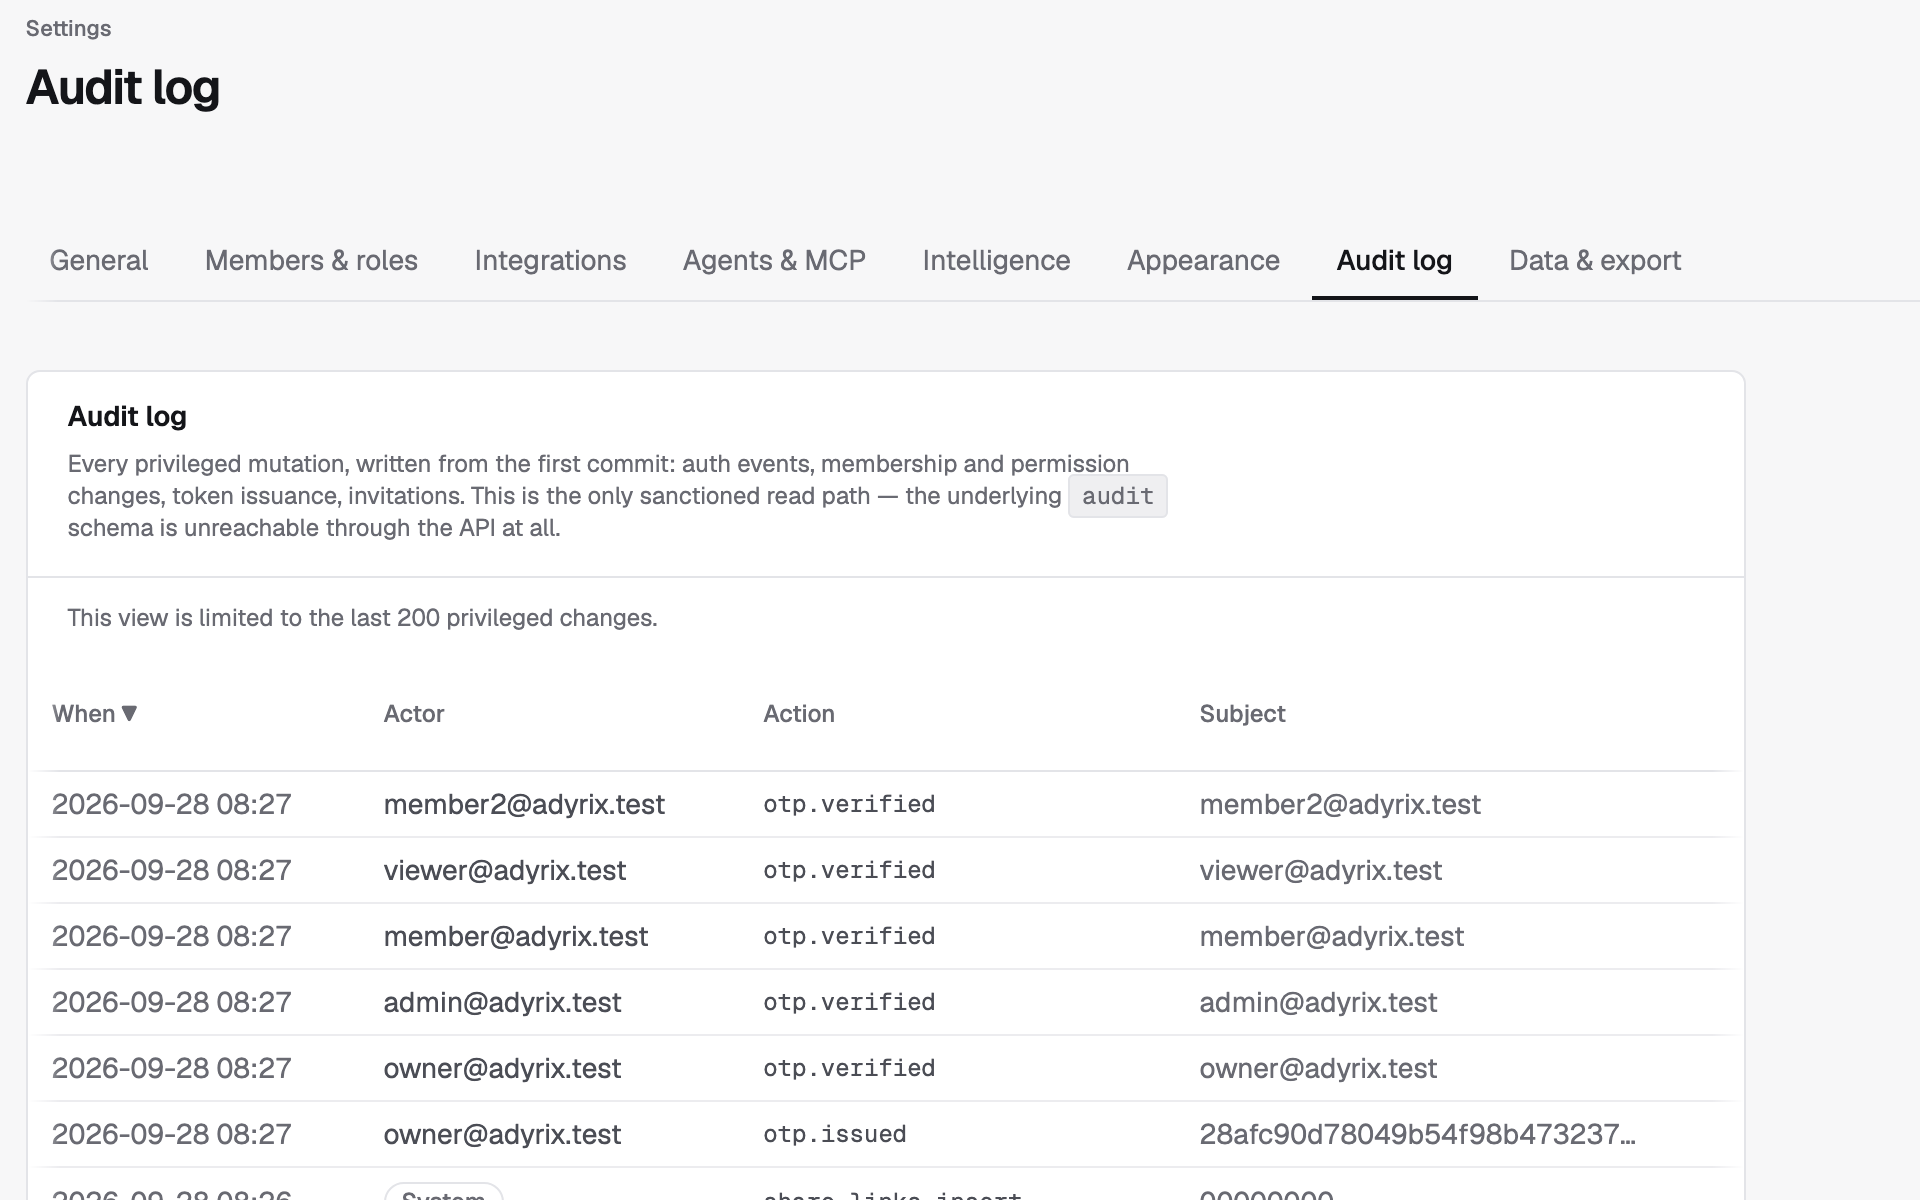1920x1200 pixels.
Task: Click the 'last 200 privileged changes' notice
Action: pyautogui.click(x=362, y=618)
